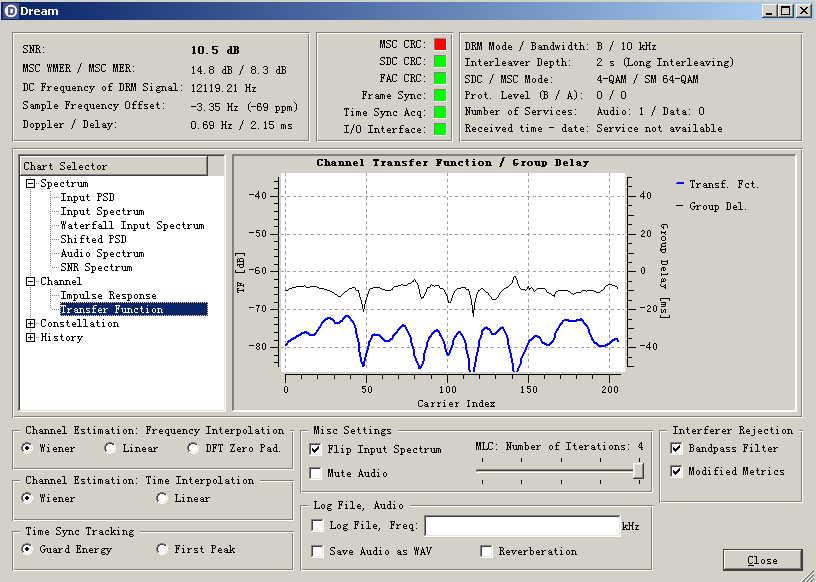Enable the Flip Input Spectrum checkbox

tap(317, 450)
